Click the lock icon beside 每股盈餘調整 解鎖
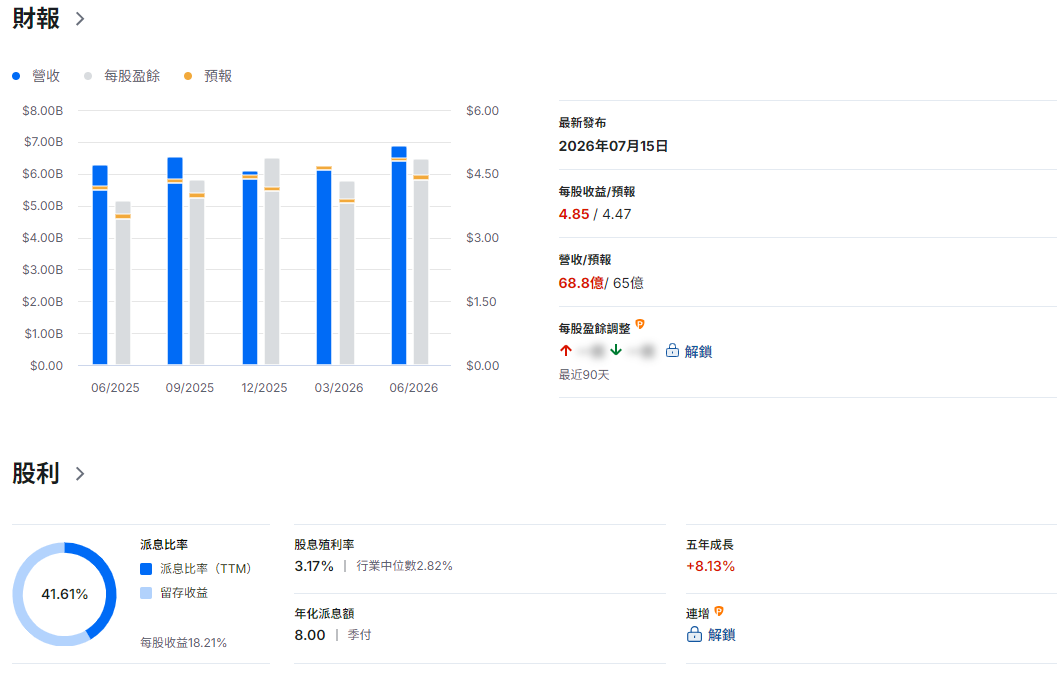This screenshot has height=673, width=1064. (x=672, y=350)
